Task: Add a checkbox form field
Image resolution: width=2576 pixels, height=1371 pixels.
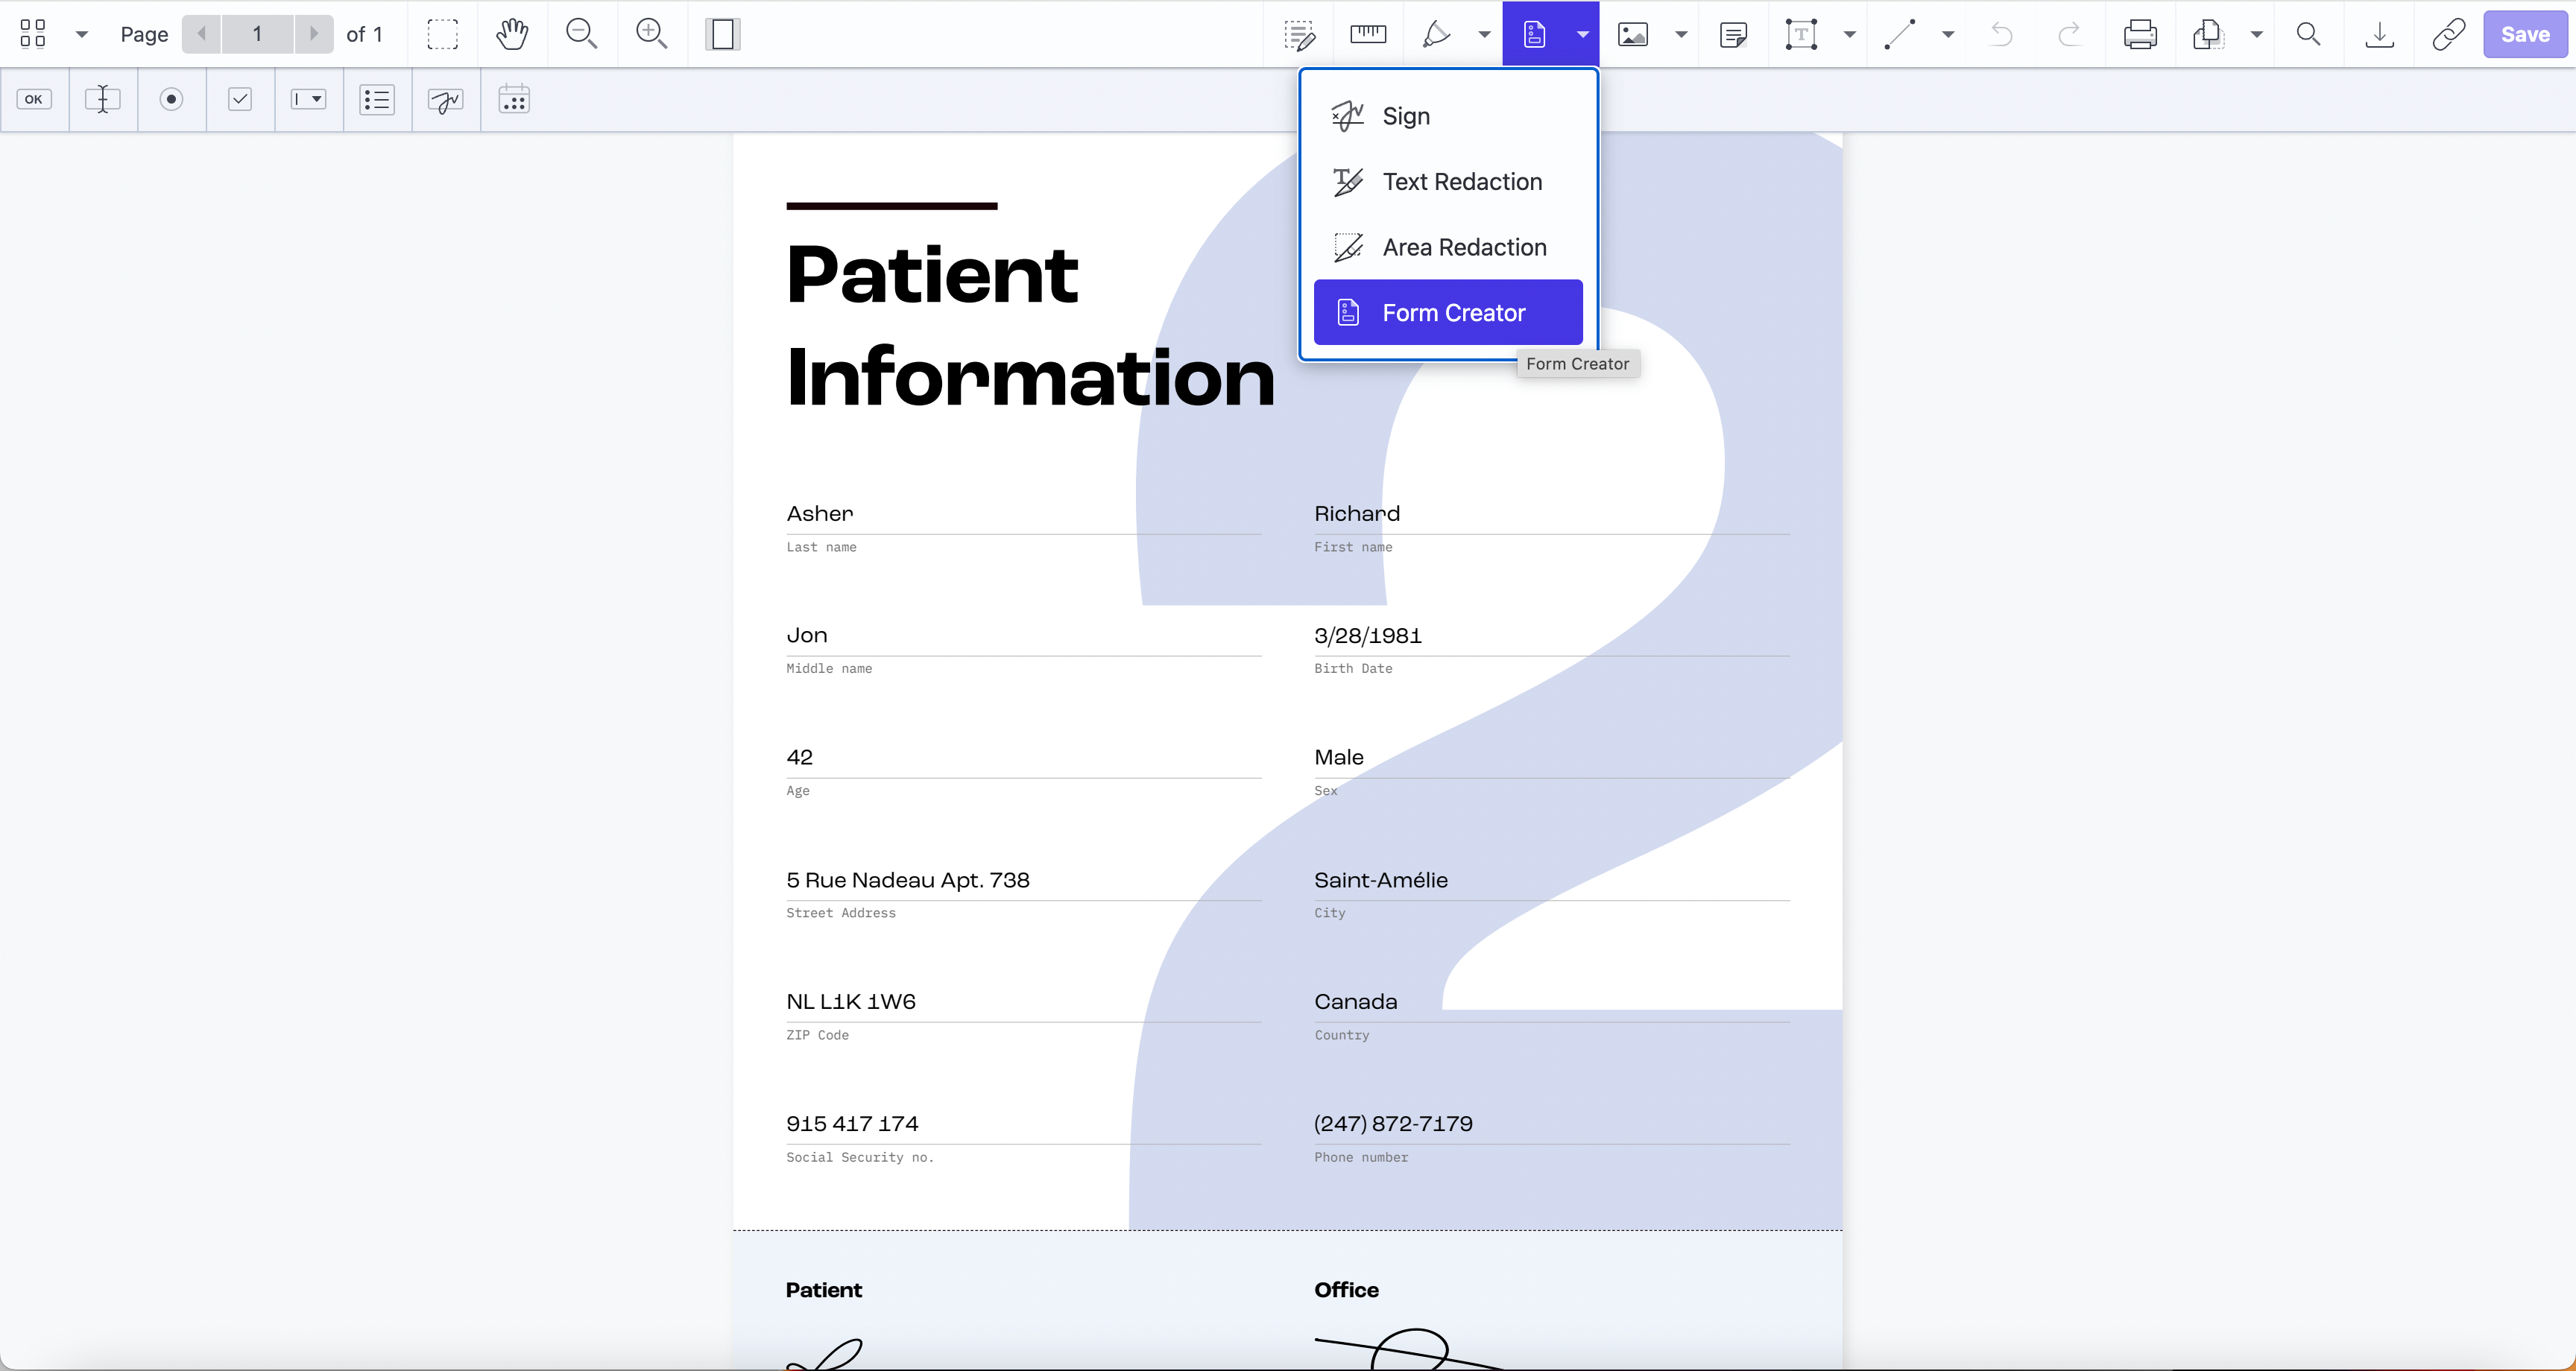Action: coord(240,99)
